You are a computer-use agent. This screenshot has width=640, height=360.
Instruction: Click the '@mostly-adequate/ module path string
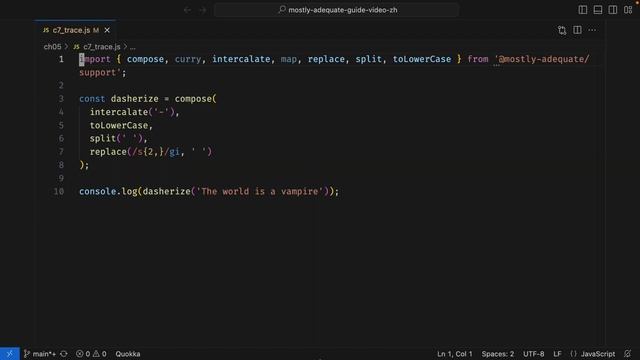tap(542, 59)
